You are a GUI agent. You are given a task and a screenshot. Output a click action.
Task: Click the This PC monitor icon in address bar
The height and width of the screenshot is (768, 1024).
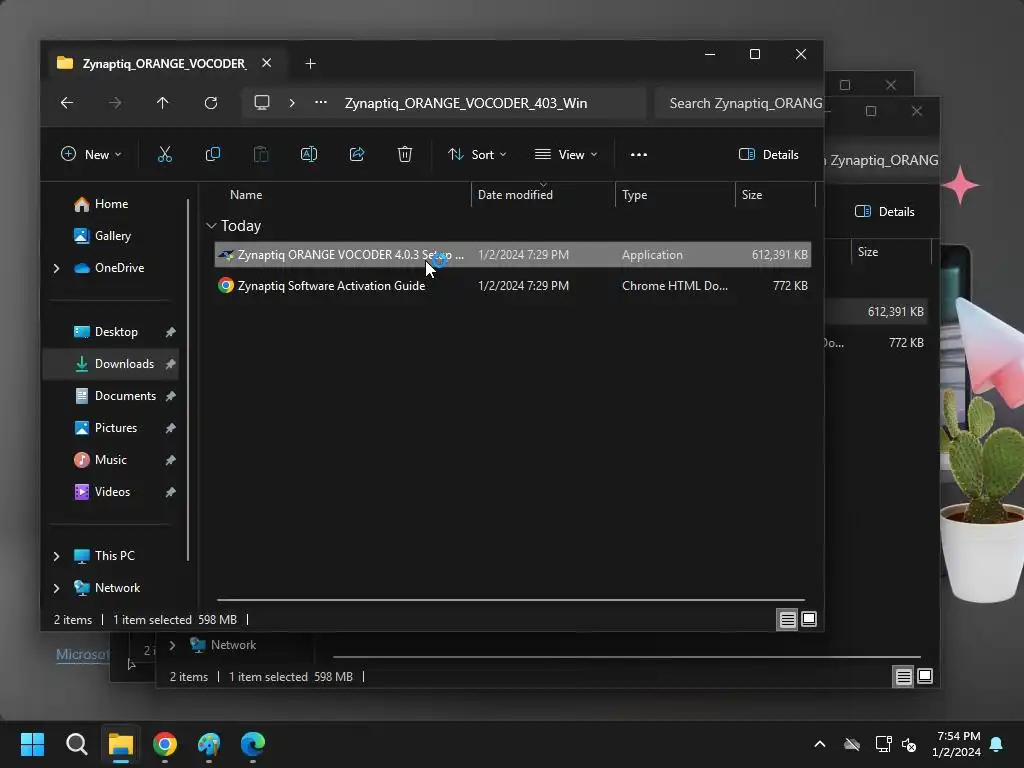pyautogui.click(x=262, y=103)
